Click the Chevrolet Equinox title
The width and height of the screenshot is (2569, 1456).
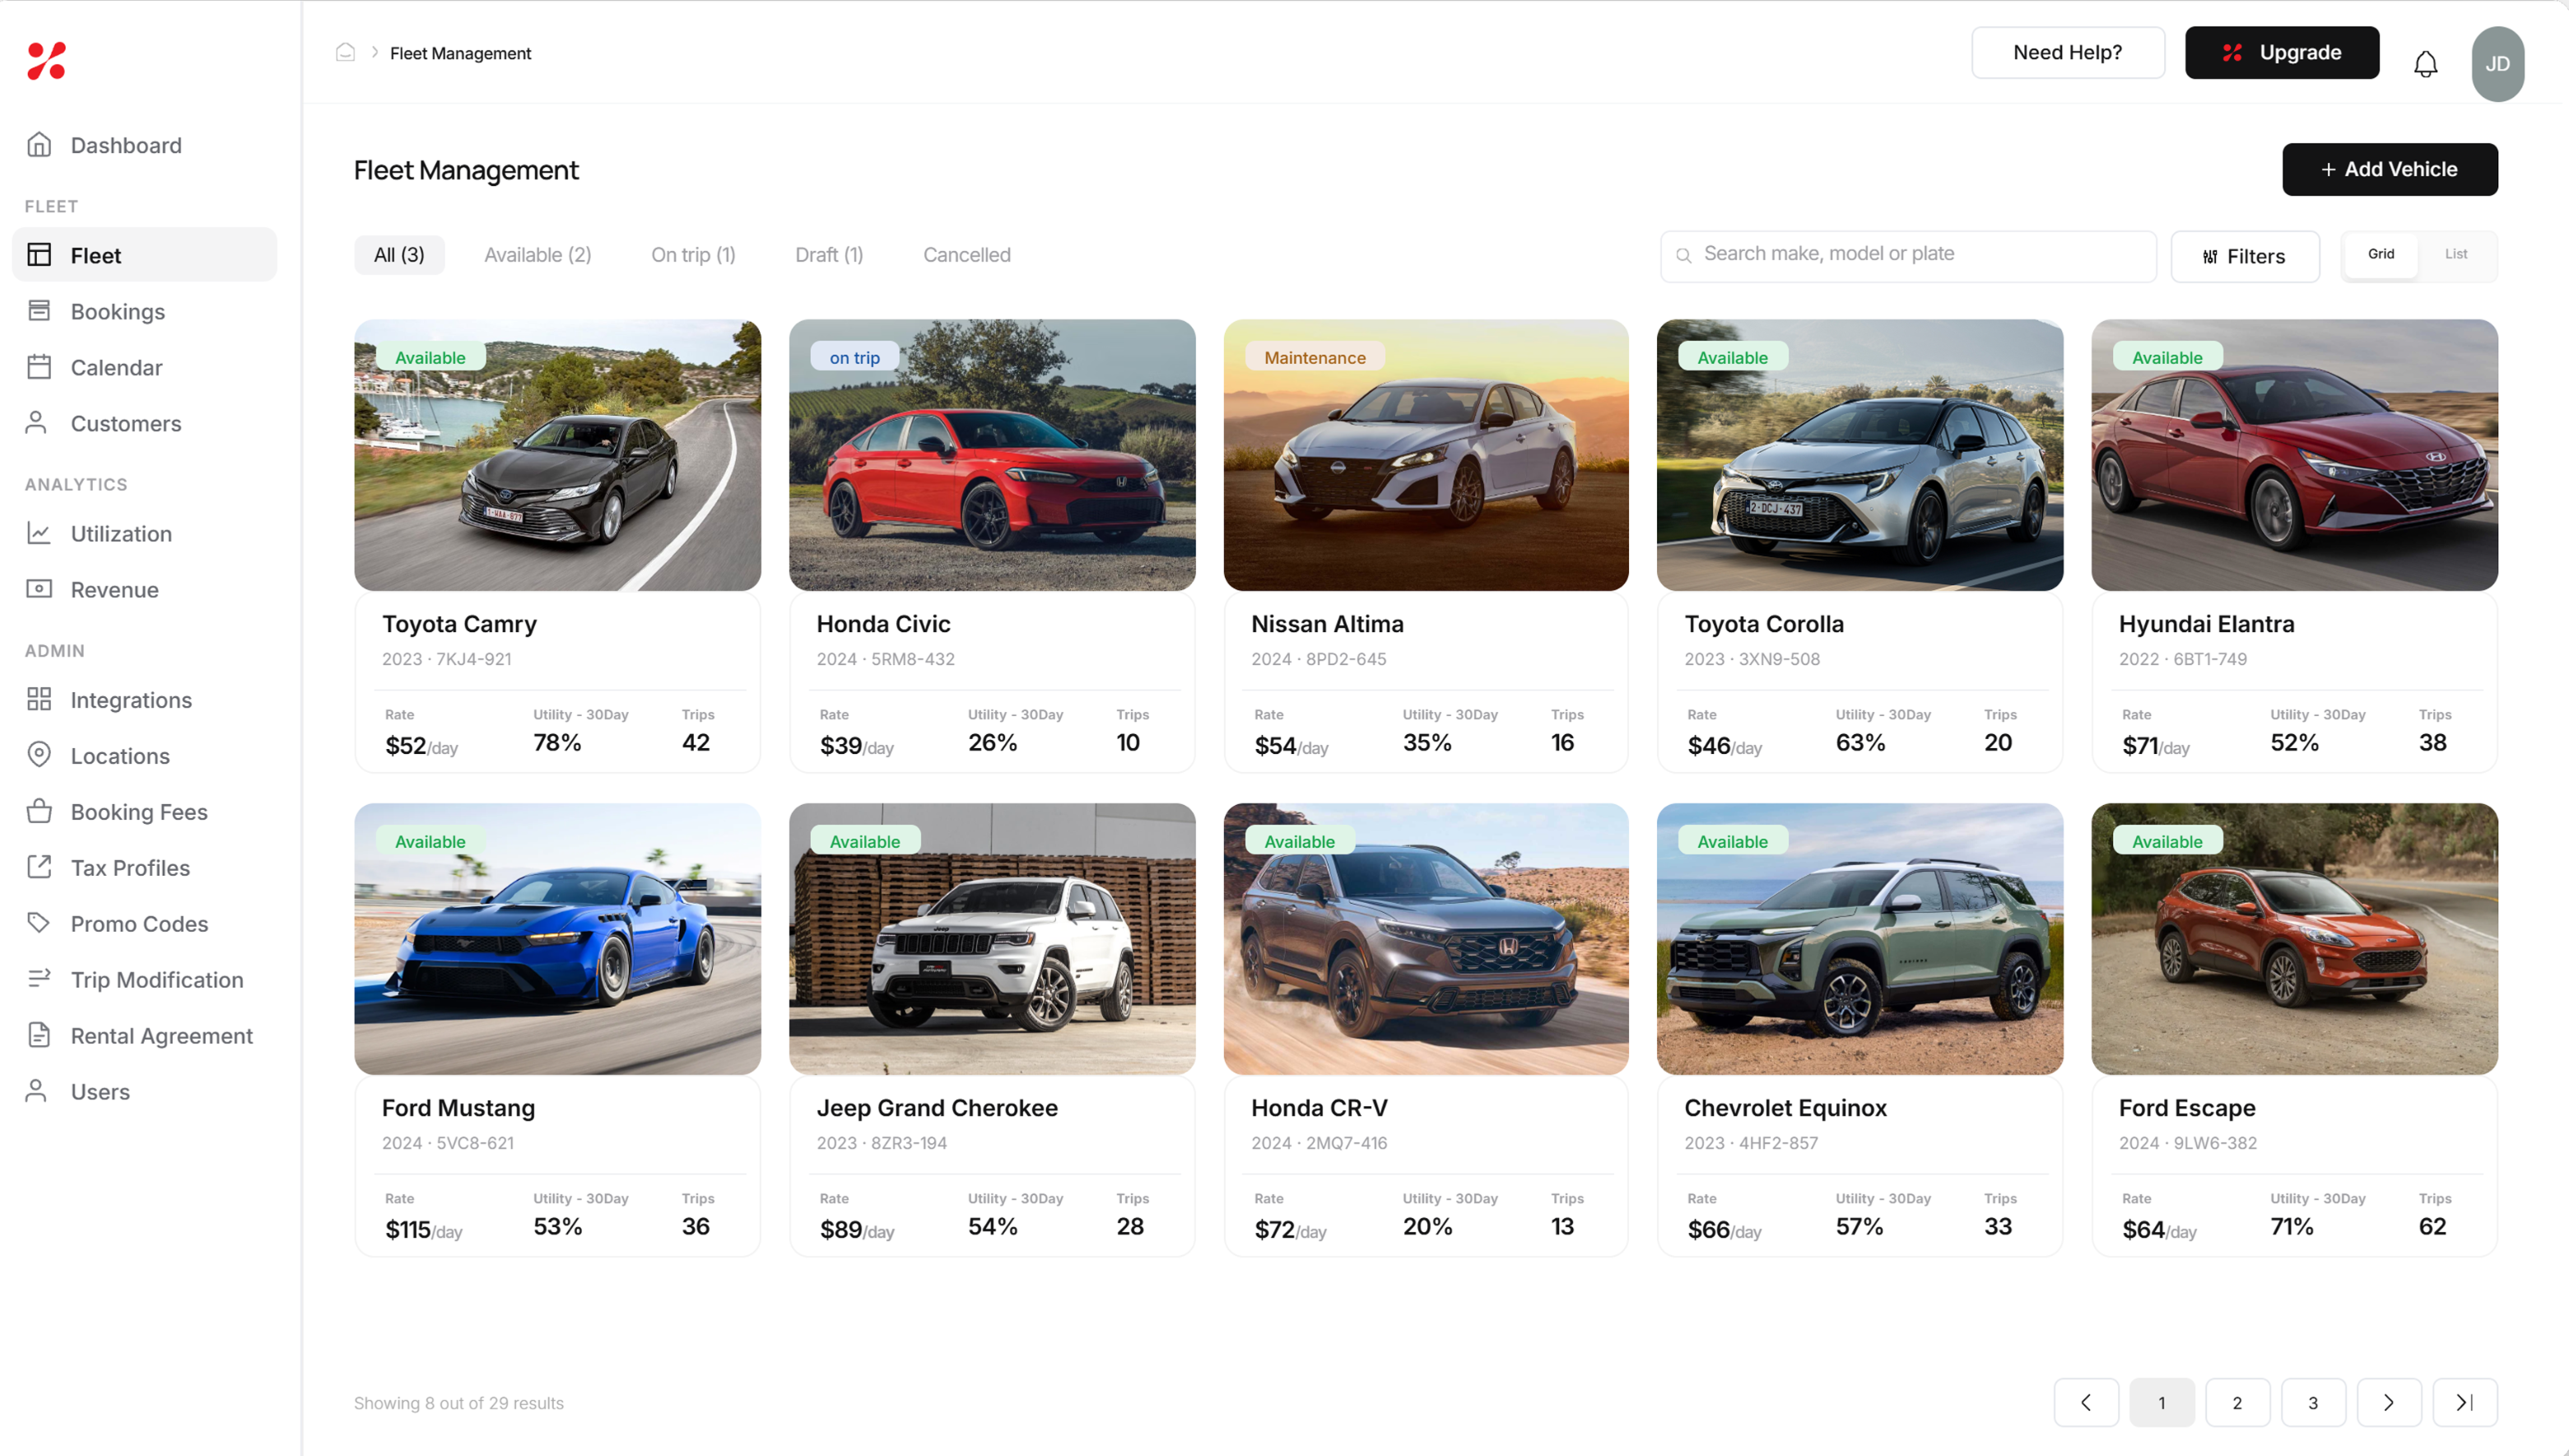coord(1785,1108)
